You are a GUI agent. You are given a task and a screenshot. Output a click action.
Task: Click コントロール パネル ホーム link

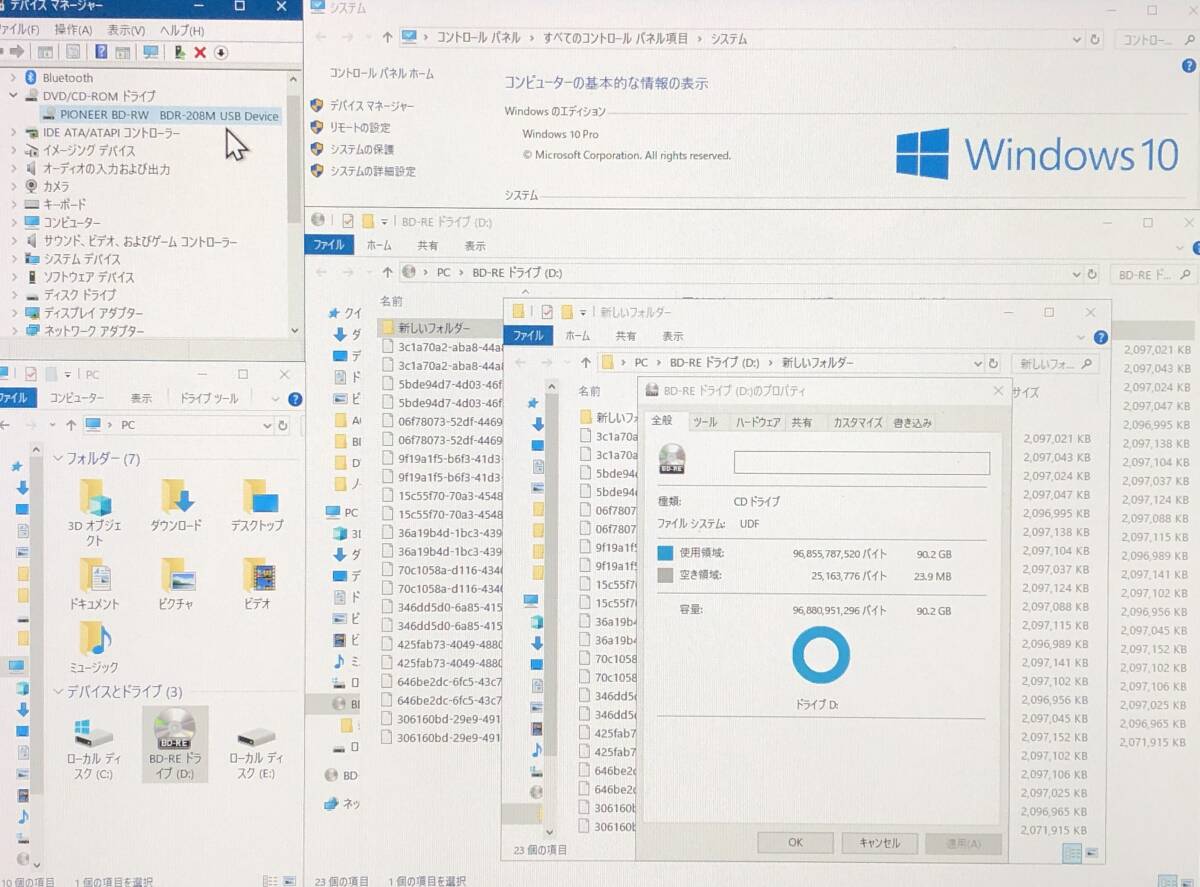381,74
